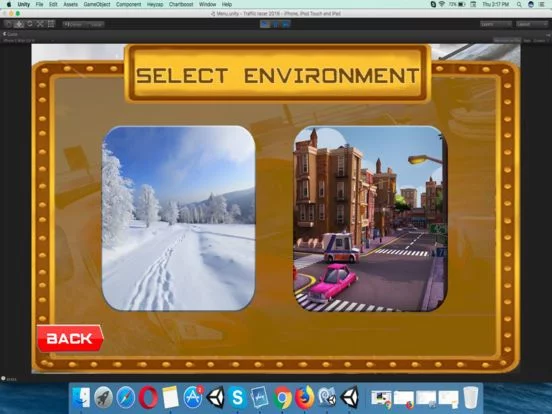Screen dimensions: 552x414
Task: Choose the snowy environment thumbnail
Action: tap(178, 218)
